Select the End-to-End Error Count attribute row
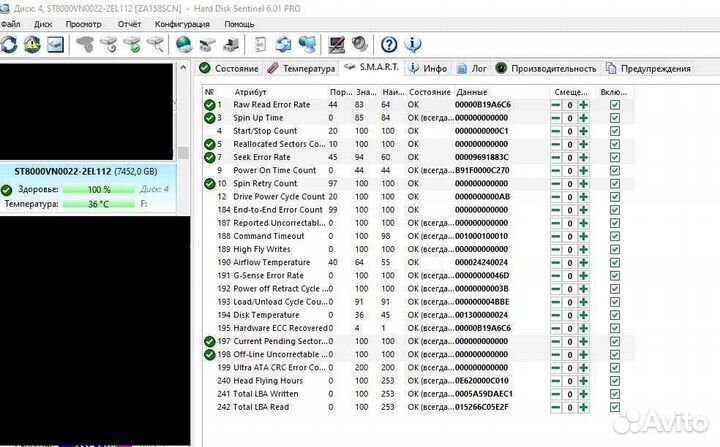The image size is (720, 447). tap(418, 210)
